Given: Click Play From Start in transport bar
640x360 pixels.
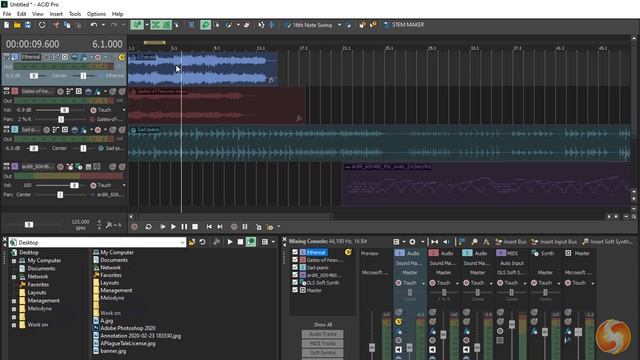Looking at the screenshot, I should [x=162, y=227].
